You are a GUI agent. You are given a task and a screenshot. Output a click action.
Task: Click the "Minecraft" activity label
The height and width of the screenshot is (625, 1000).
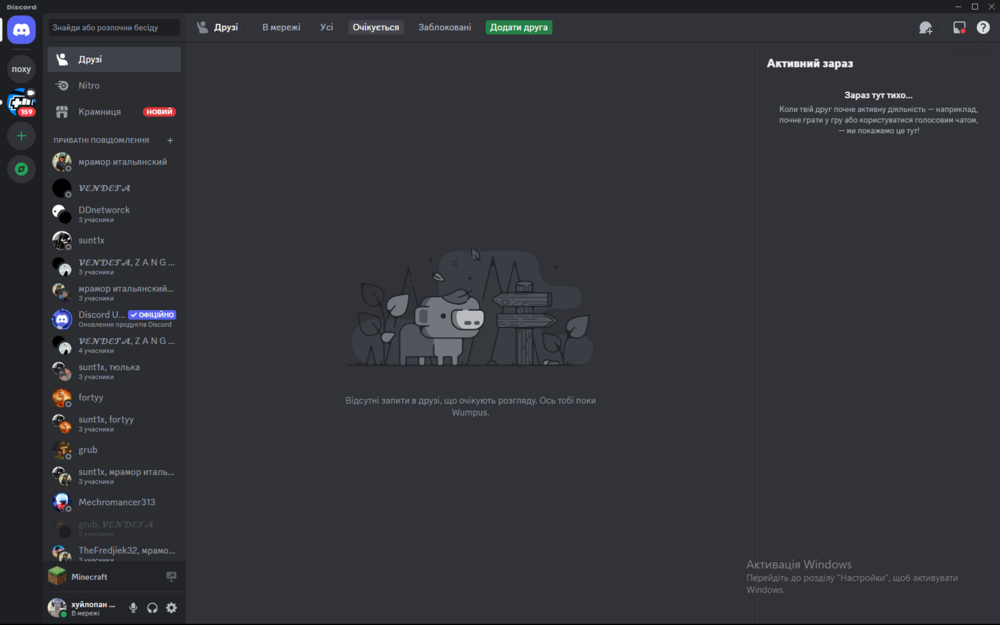tap(89, 577)
